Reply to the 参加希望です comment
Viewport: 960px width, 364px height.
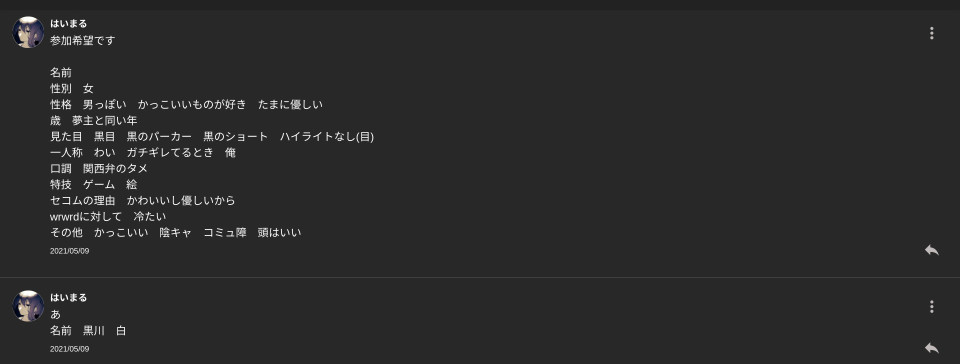coord(931,250)
